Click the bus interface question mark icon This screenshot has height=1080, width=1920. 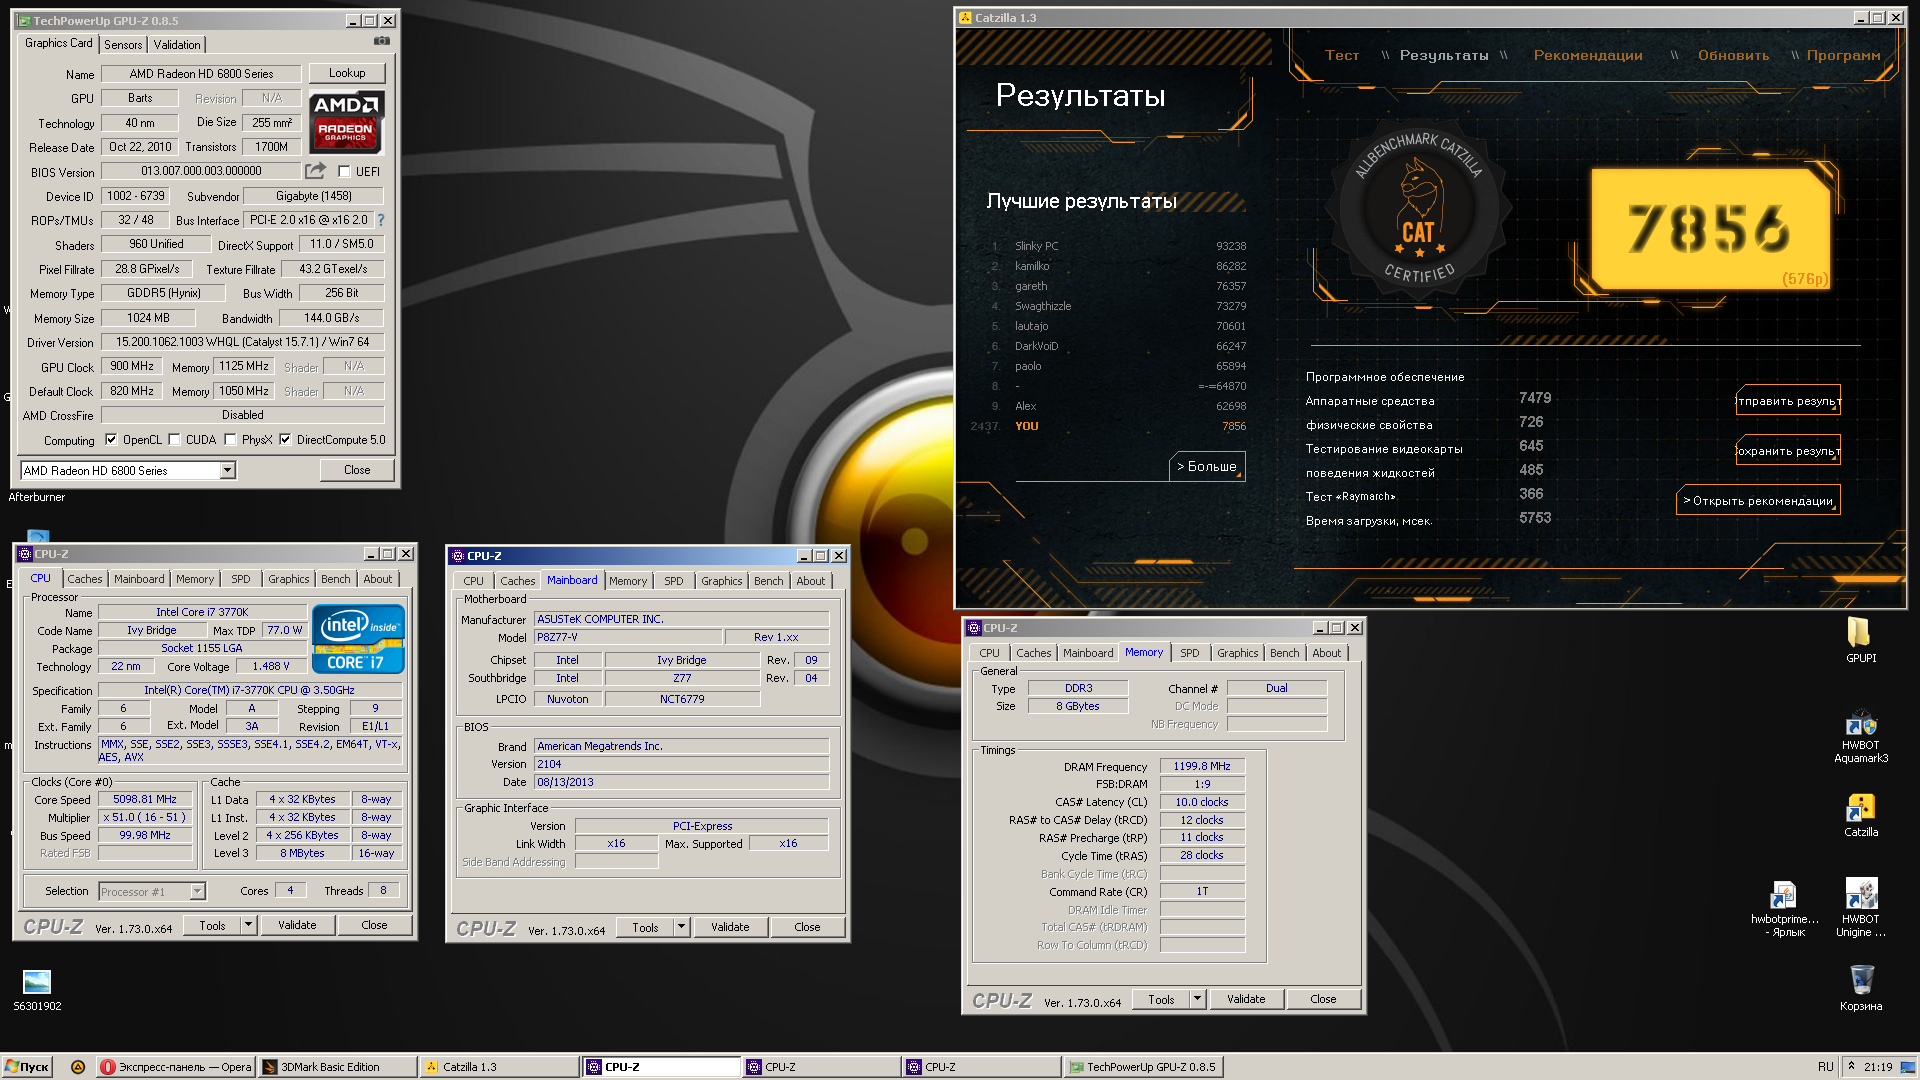click(x=381, y=220)
